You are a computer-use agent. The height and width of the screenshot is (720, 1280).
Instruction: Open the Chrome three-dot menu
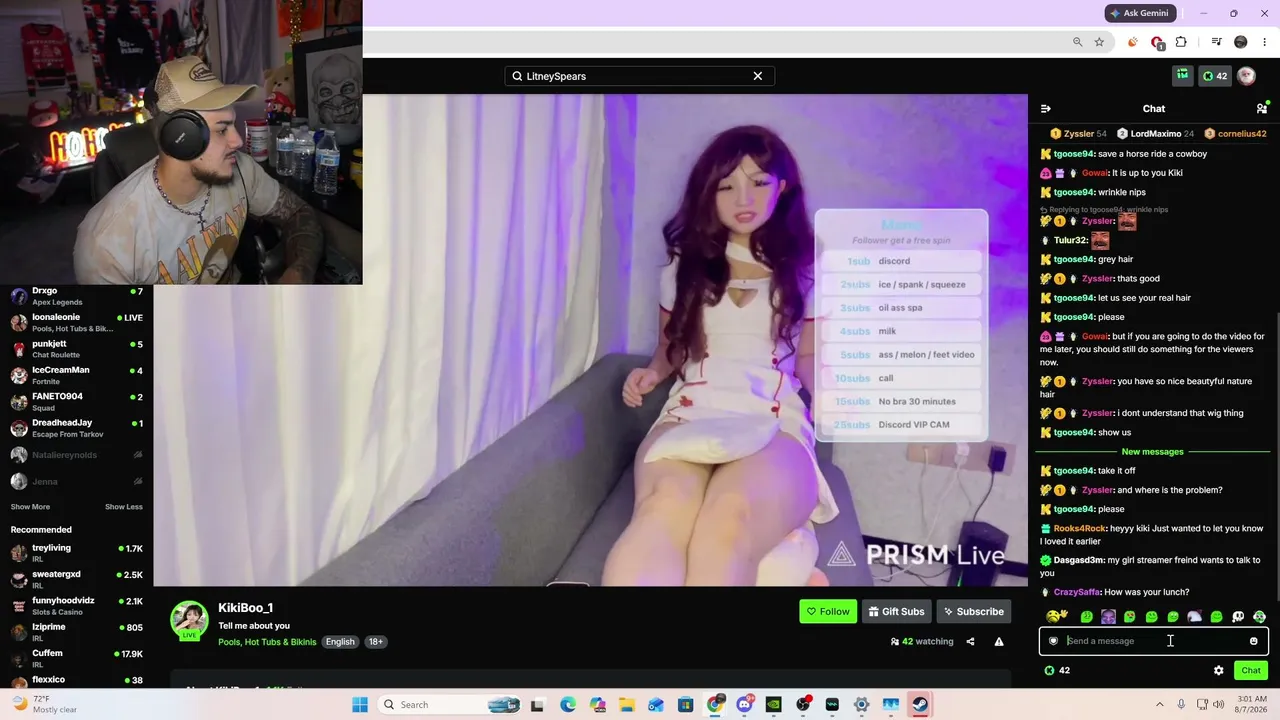click(1265, 42)
